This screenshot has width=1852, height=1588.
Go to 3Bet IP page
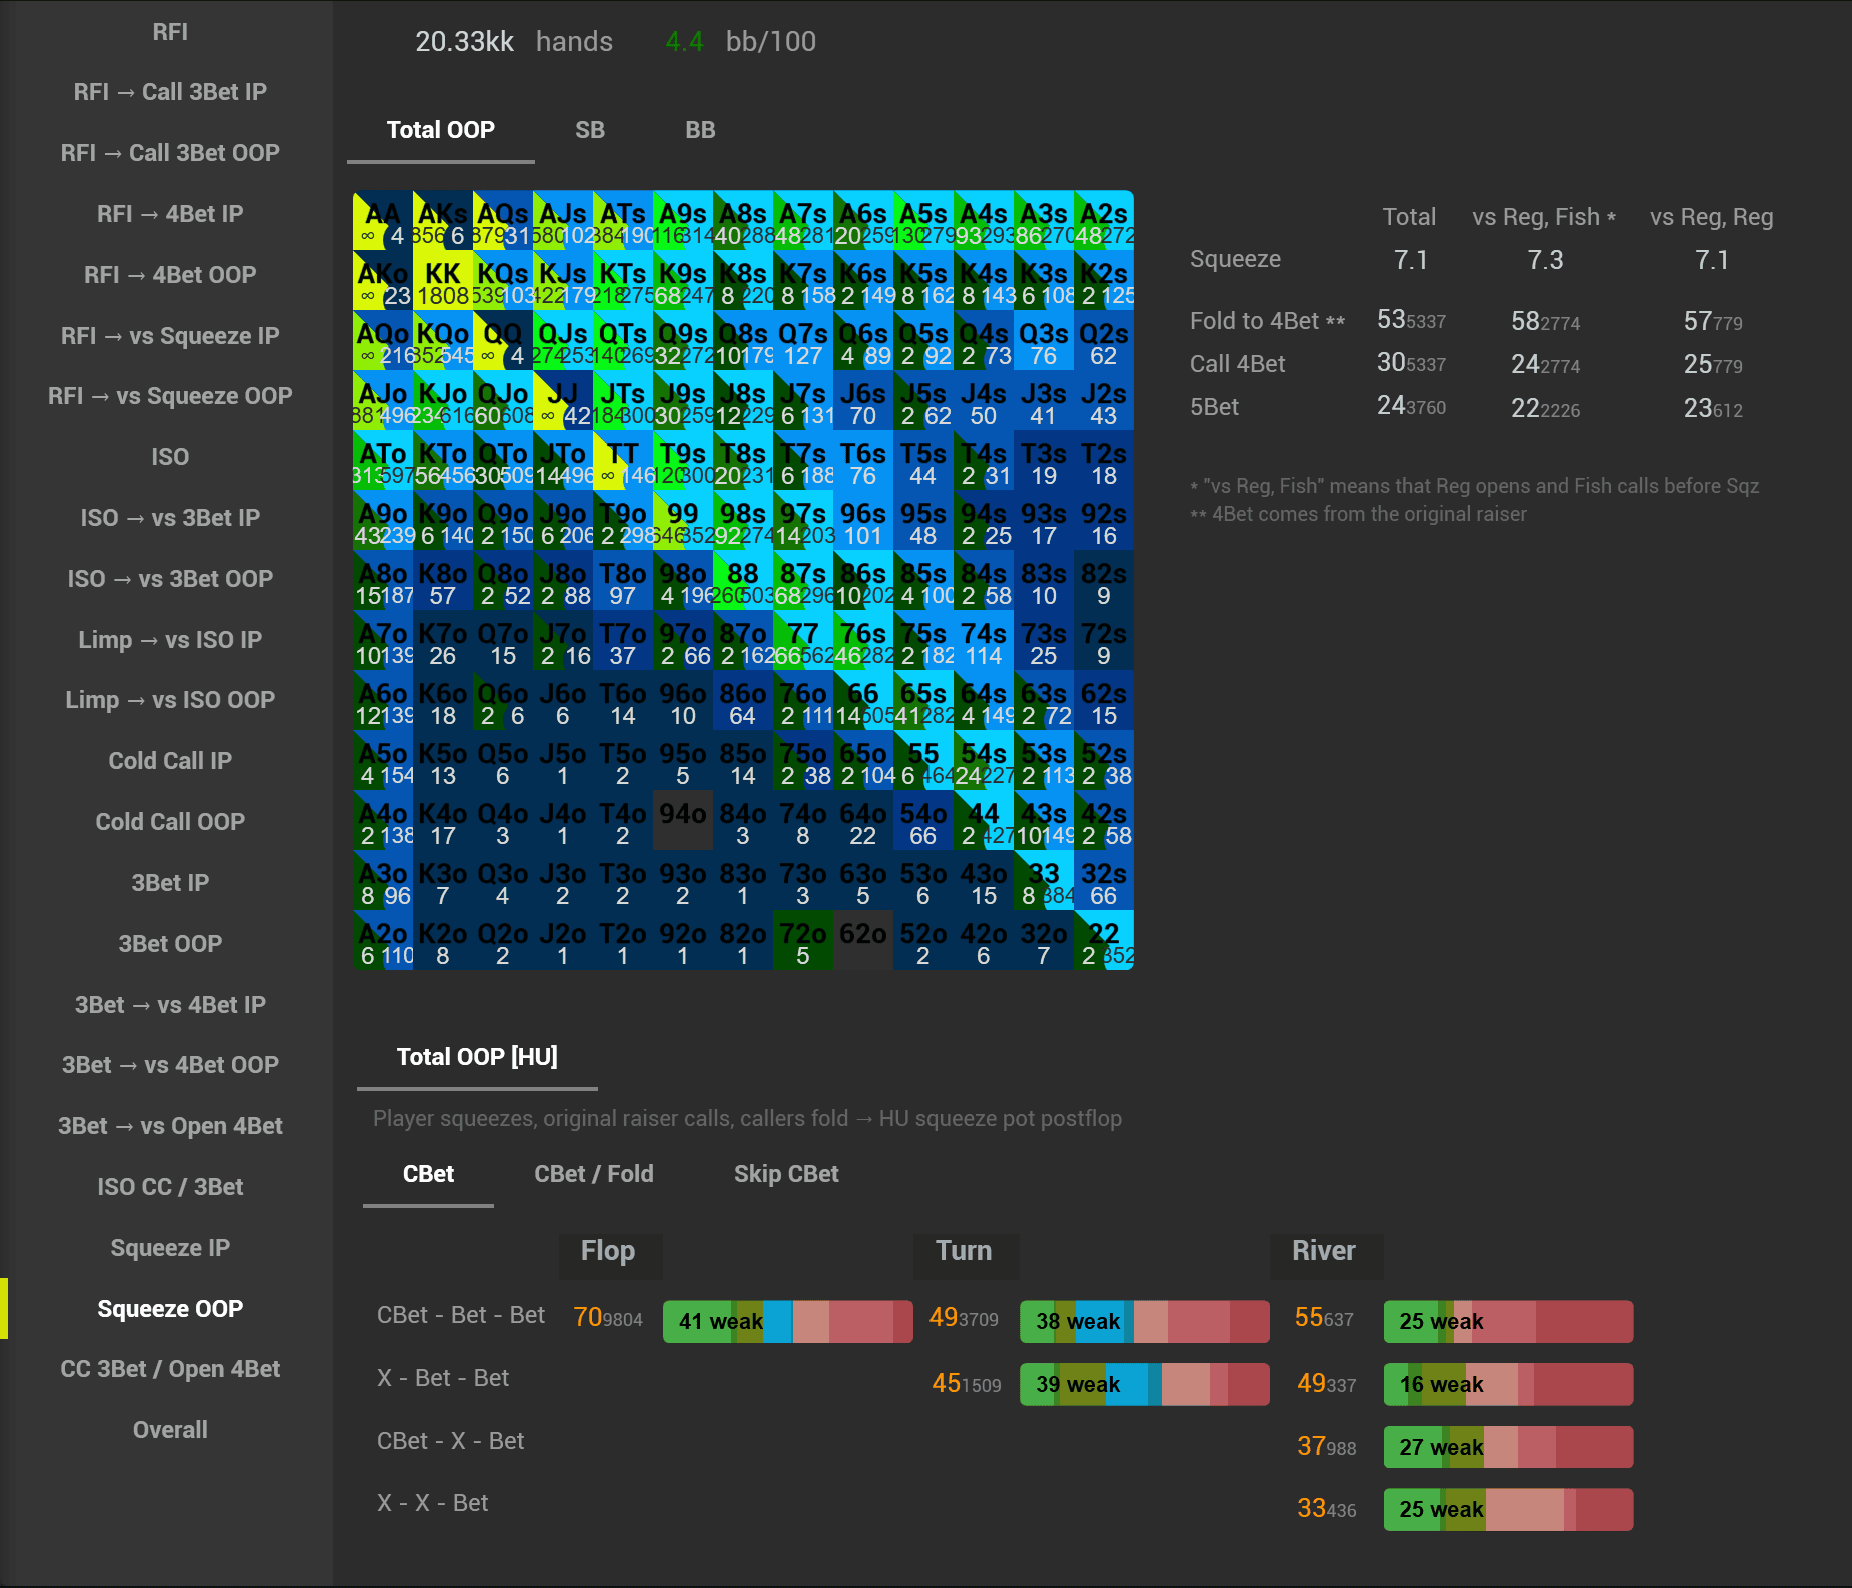(x=170, y=883)
